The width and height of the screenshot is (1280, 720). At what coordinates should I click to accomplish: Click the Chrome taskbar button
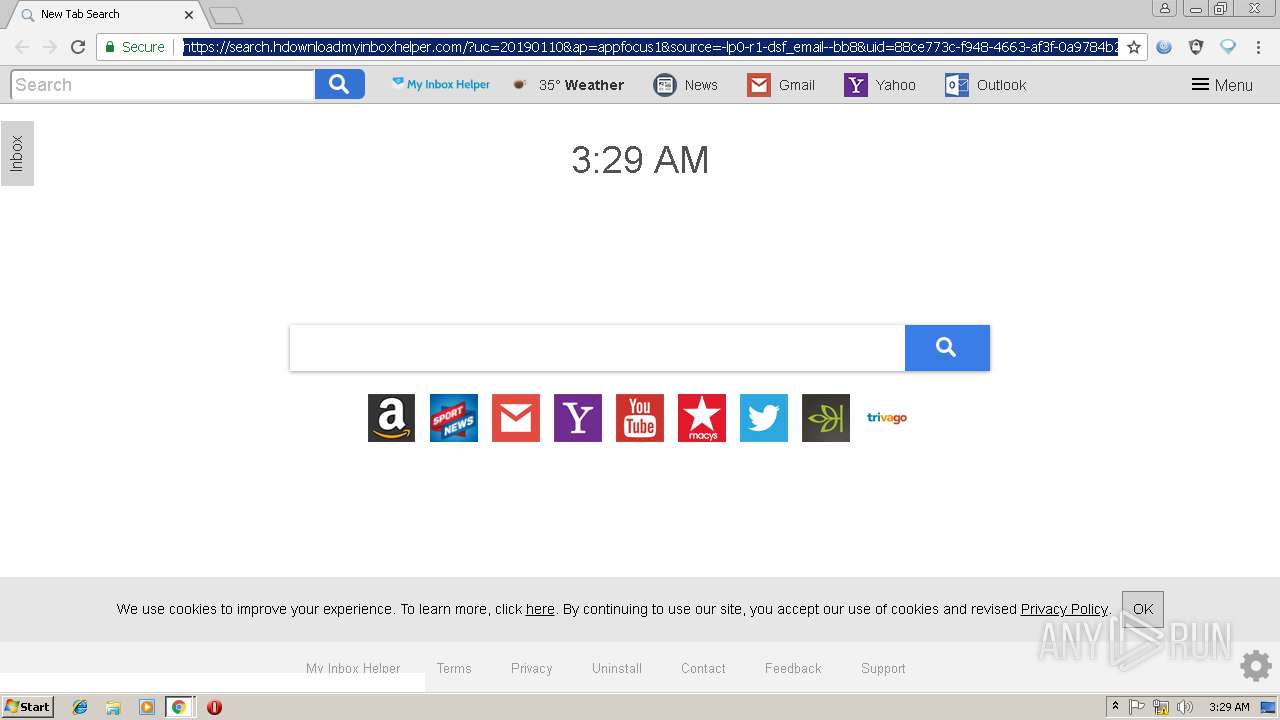(x=178, y=707)
